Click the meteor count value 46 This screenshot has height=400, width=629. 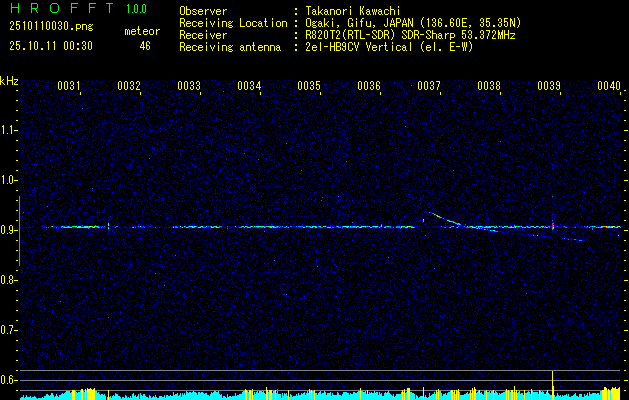(x=145, y=46)
